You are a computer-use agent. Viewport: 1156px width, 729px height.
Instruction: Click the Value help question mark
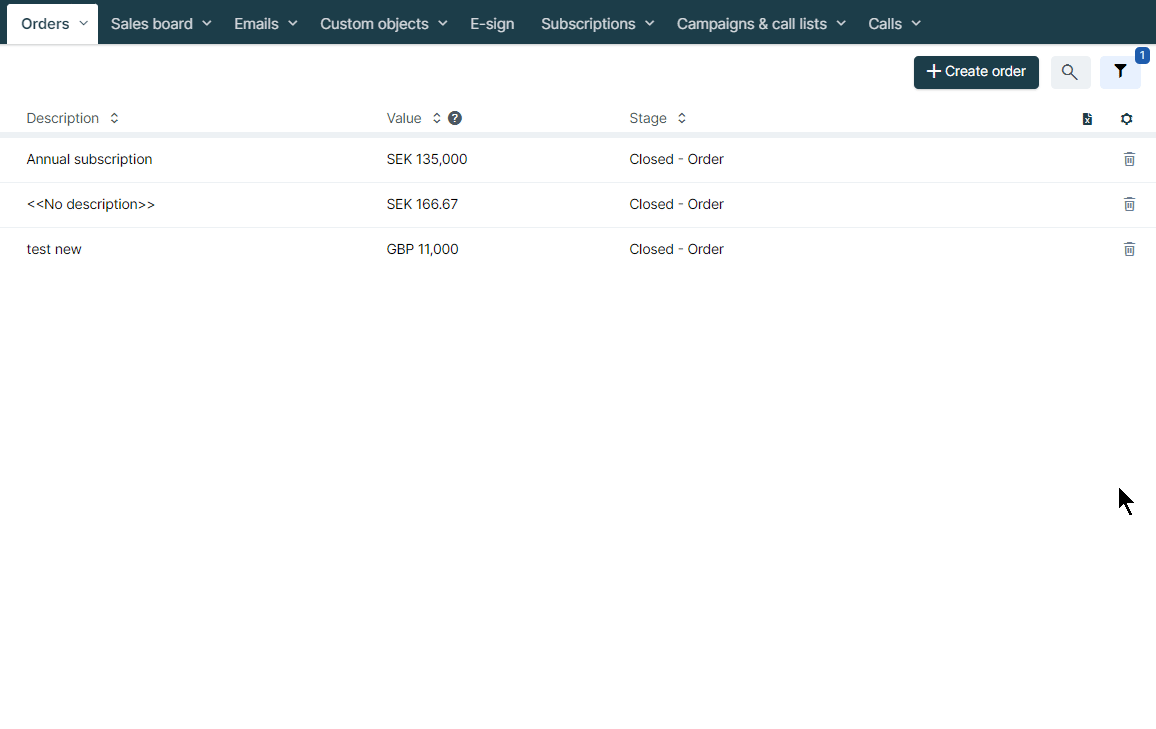coord(455,118)
